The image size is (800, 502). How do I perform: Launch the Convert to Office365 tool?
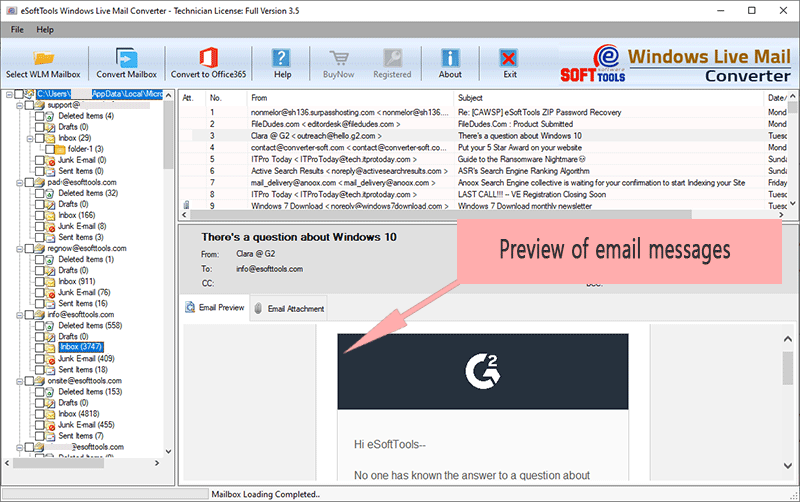(x=208, y=58)
